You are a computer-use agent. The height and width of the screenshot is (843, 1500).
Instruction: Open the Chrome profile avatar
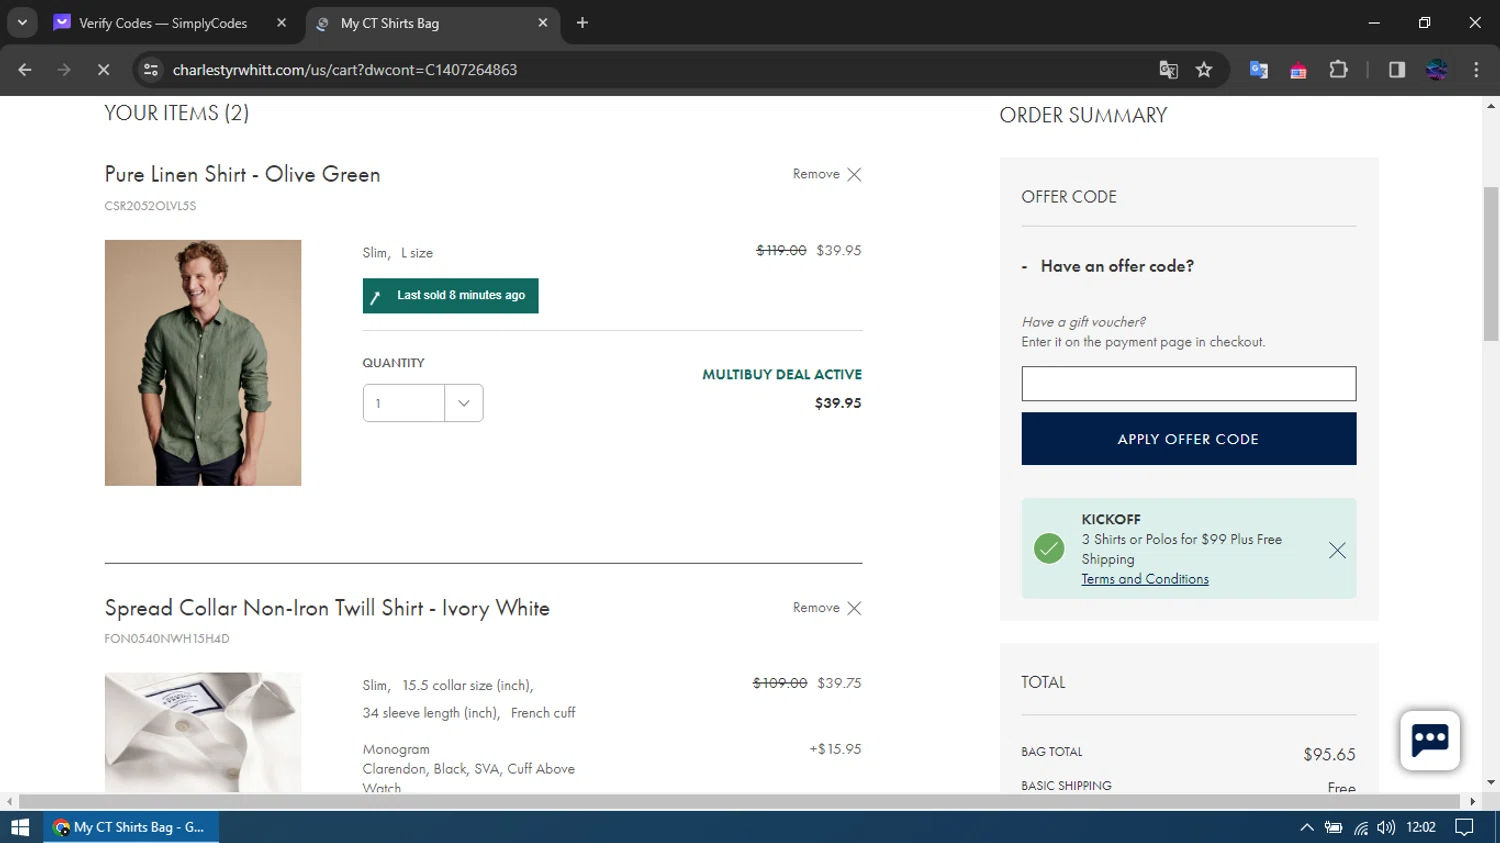pos(1437,70)
